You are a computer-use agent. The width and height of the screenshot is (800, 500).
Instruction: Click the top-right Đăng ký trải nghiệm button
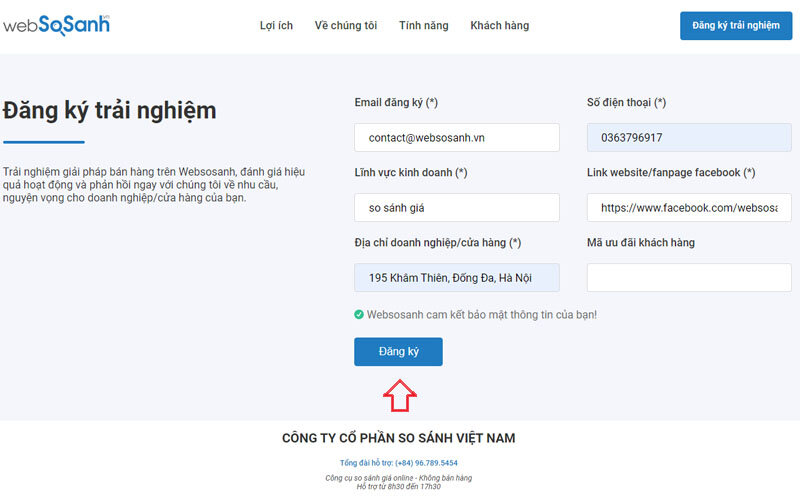tap(736, 26)
